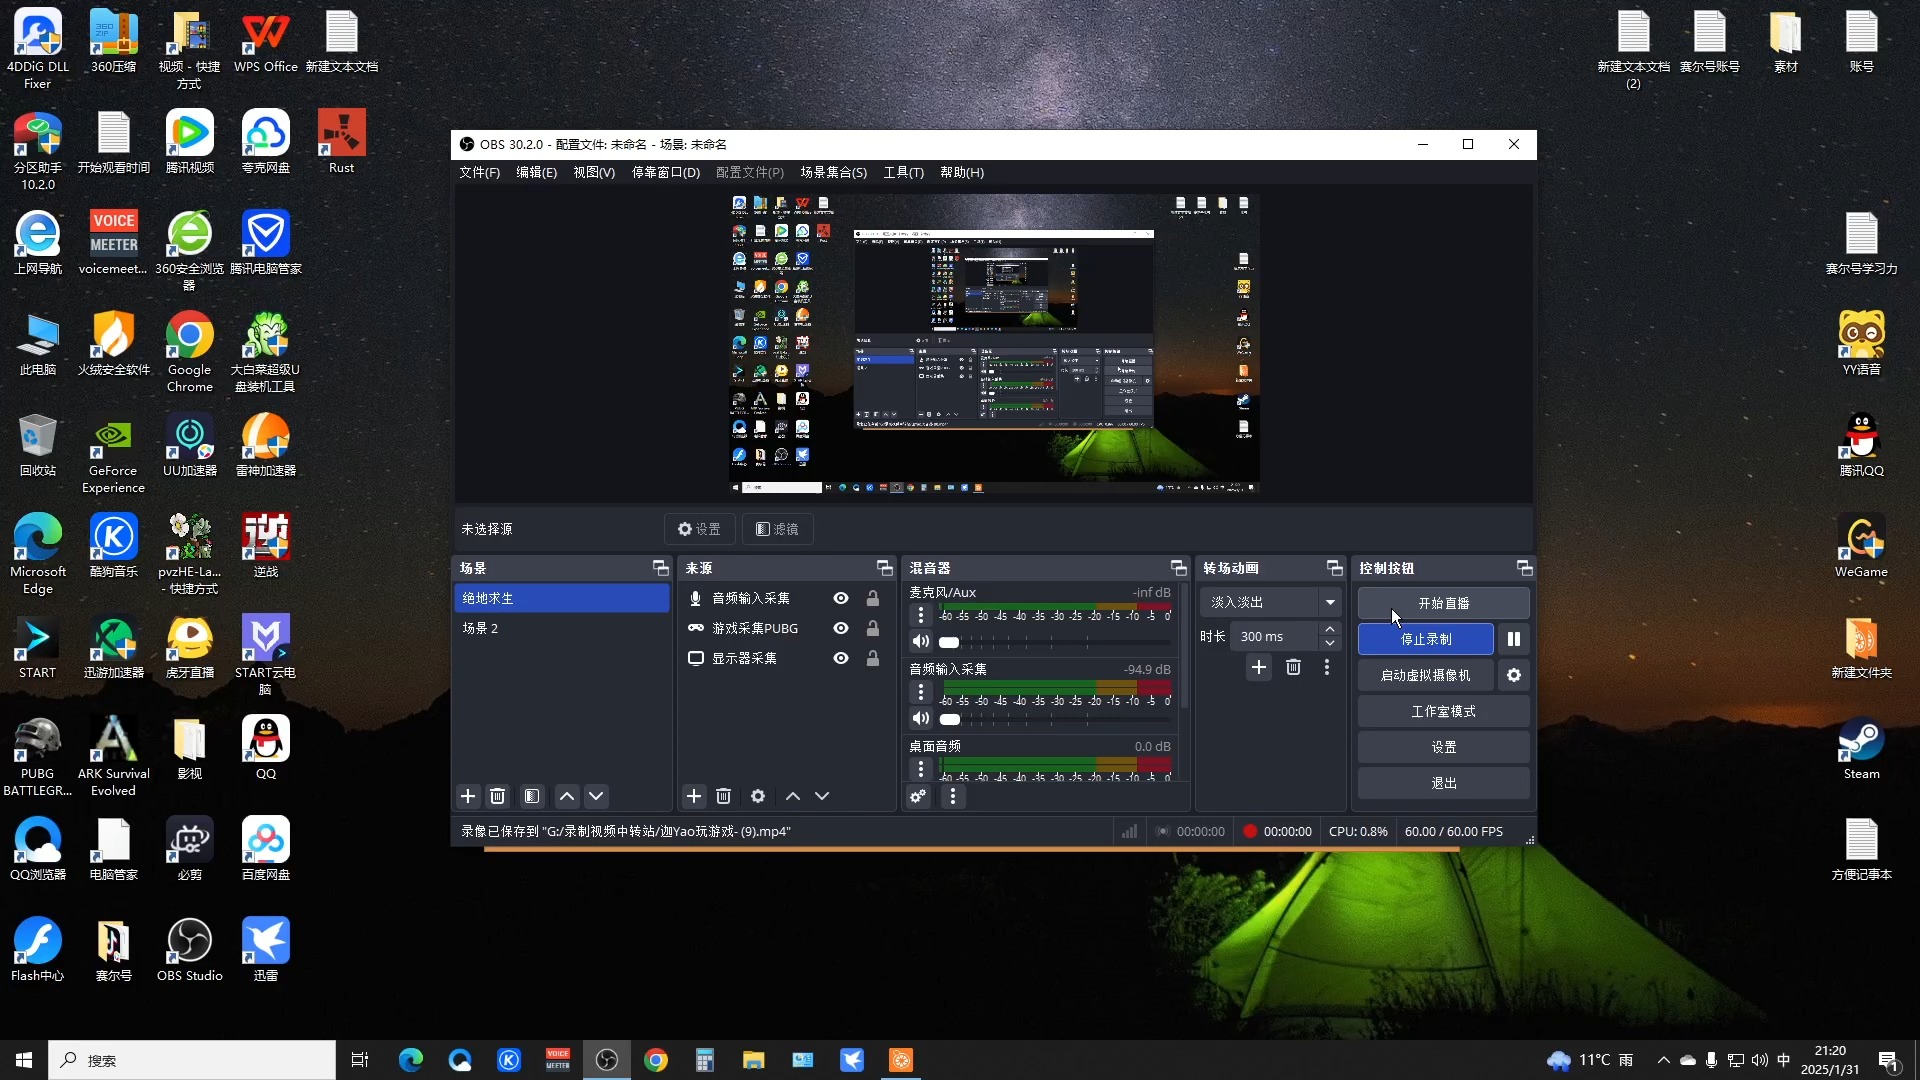Click the taskbar search box

coord(192,1060)
